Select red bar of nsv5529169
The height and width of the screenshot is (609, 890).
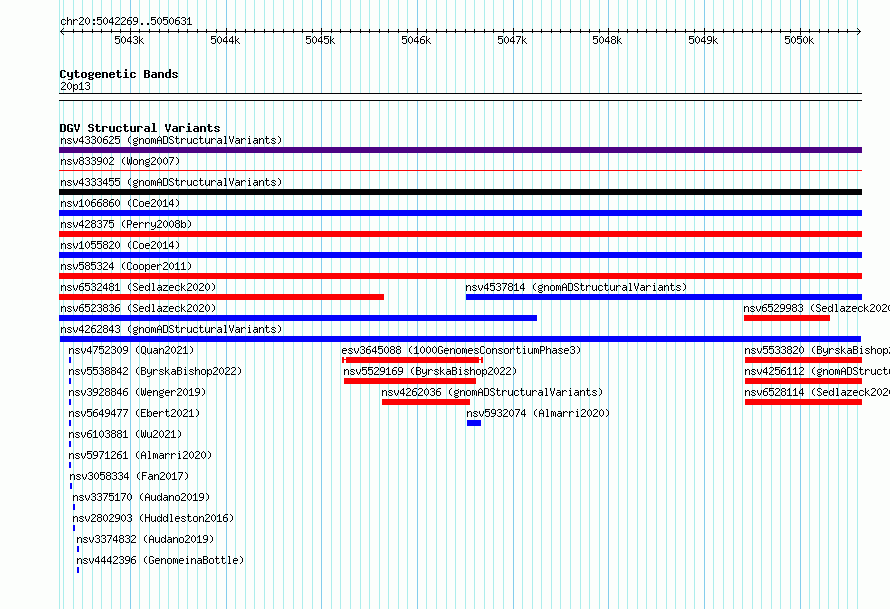(410, 381)
